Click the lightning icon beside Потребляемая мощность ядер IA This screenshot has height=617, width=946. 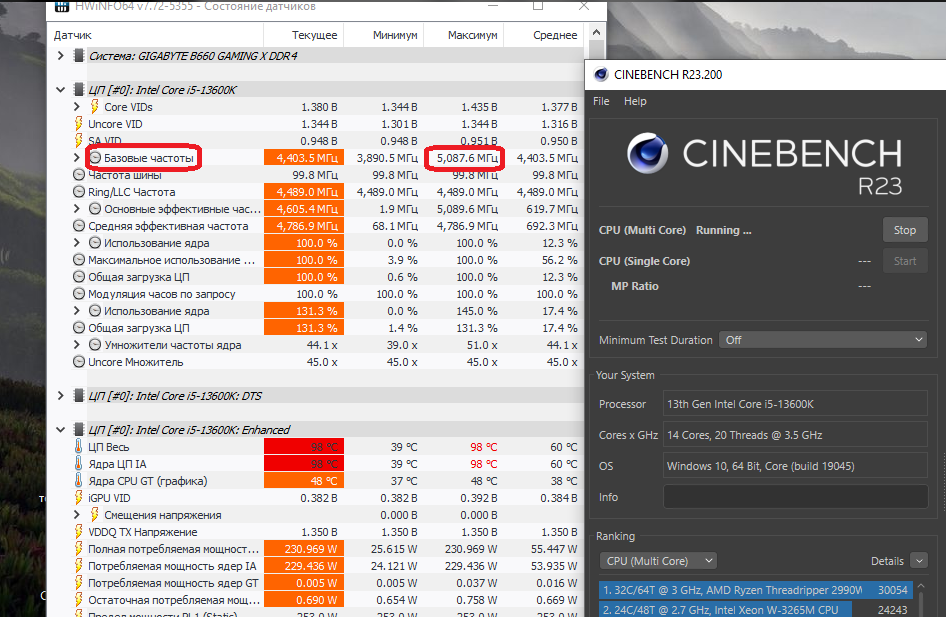click(78, 566)
